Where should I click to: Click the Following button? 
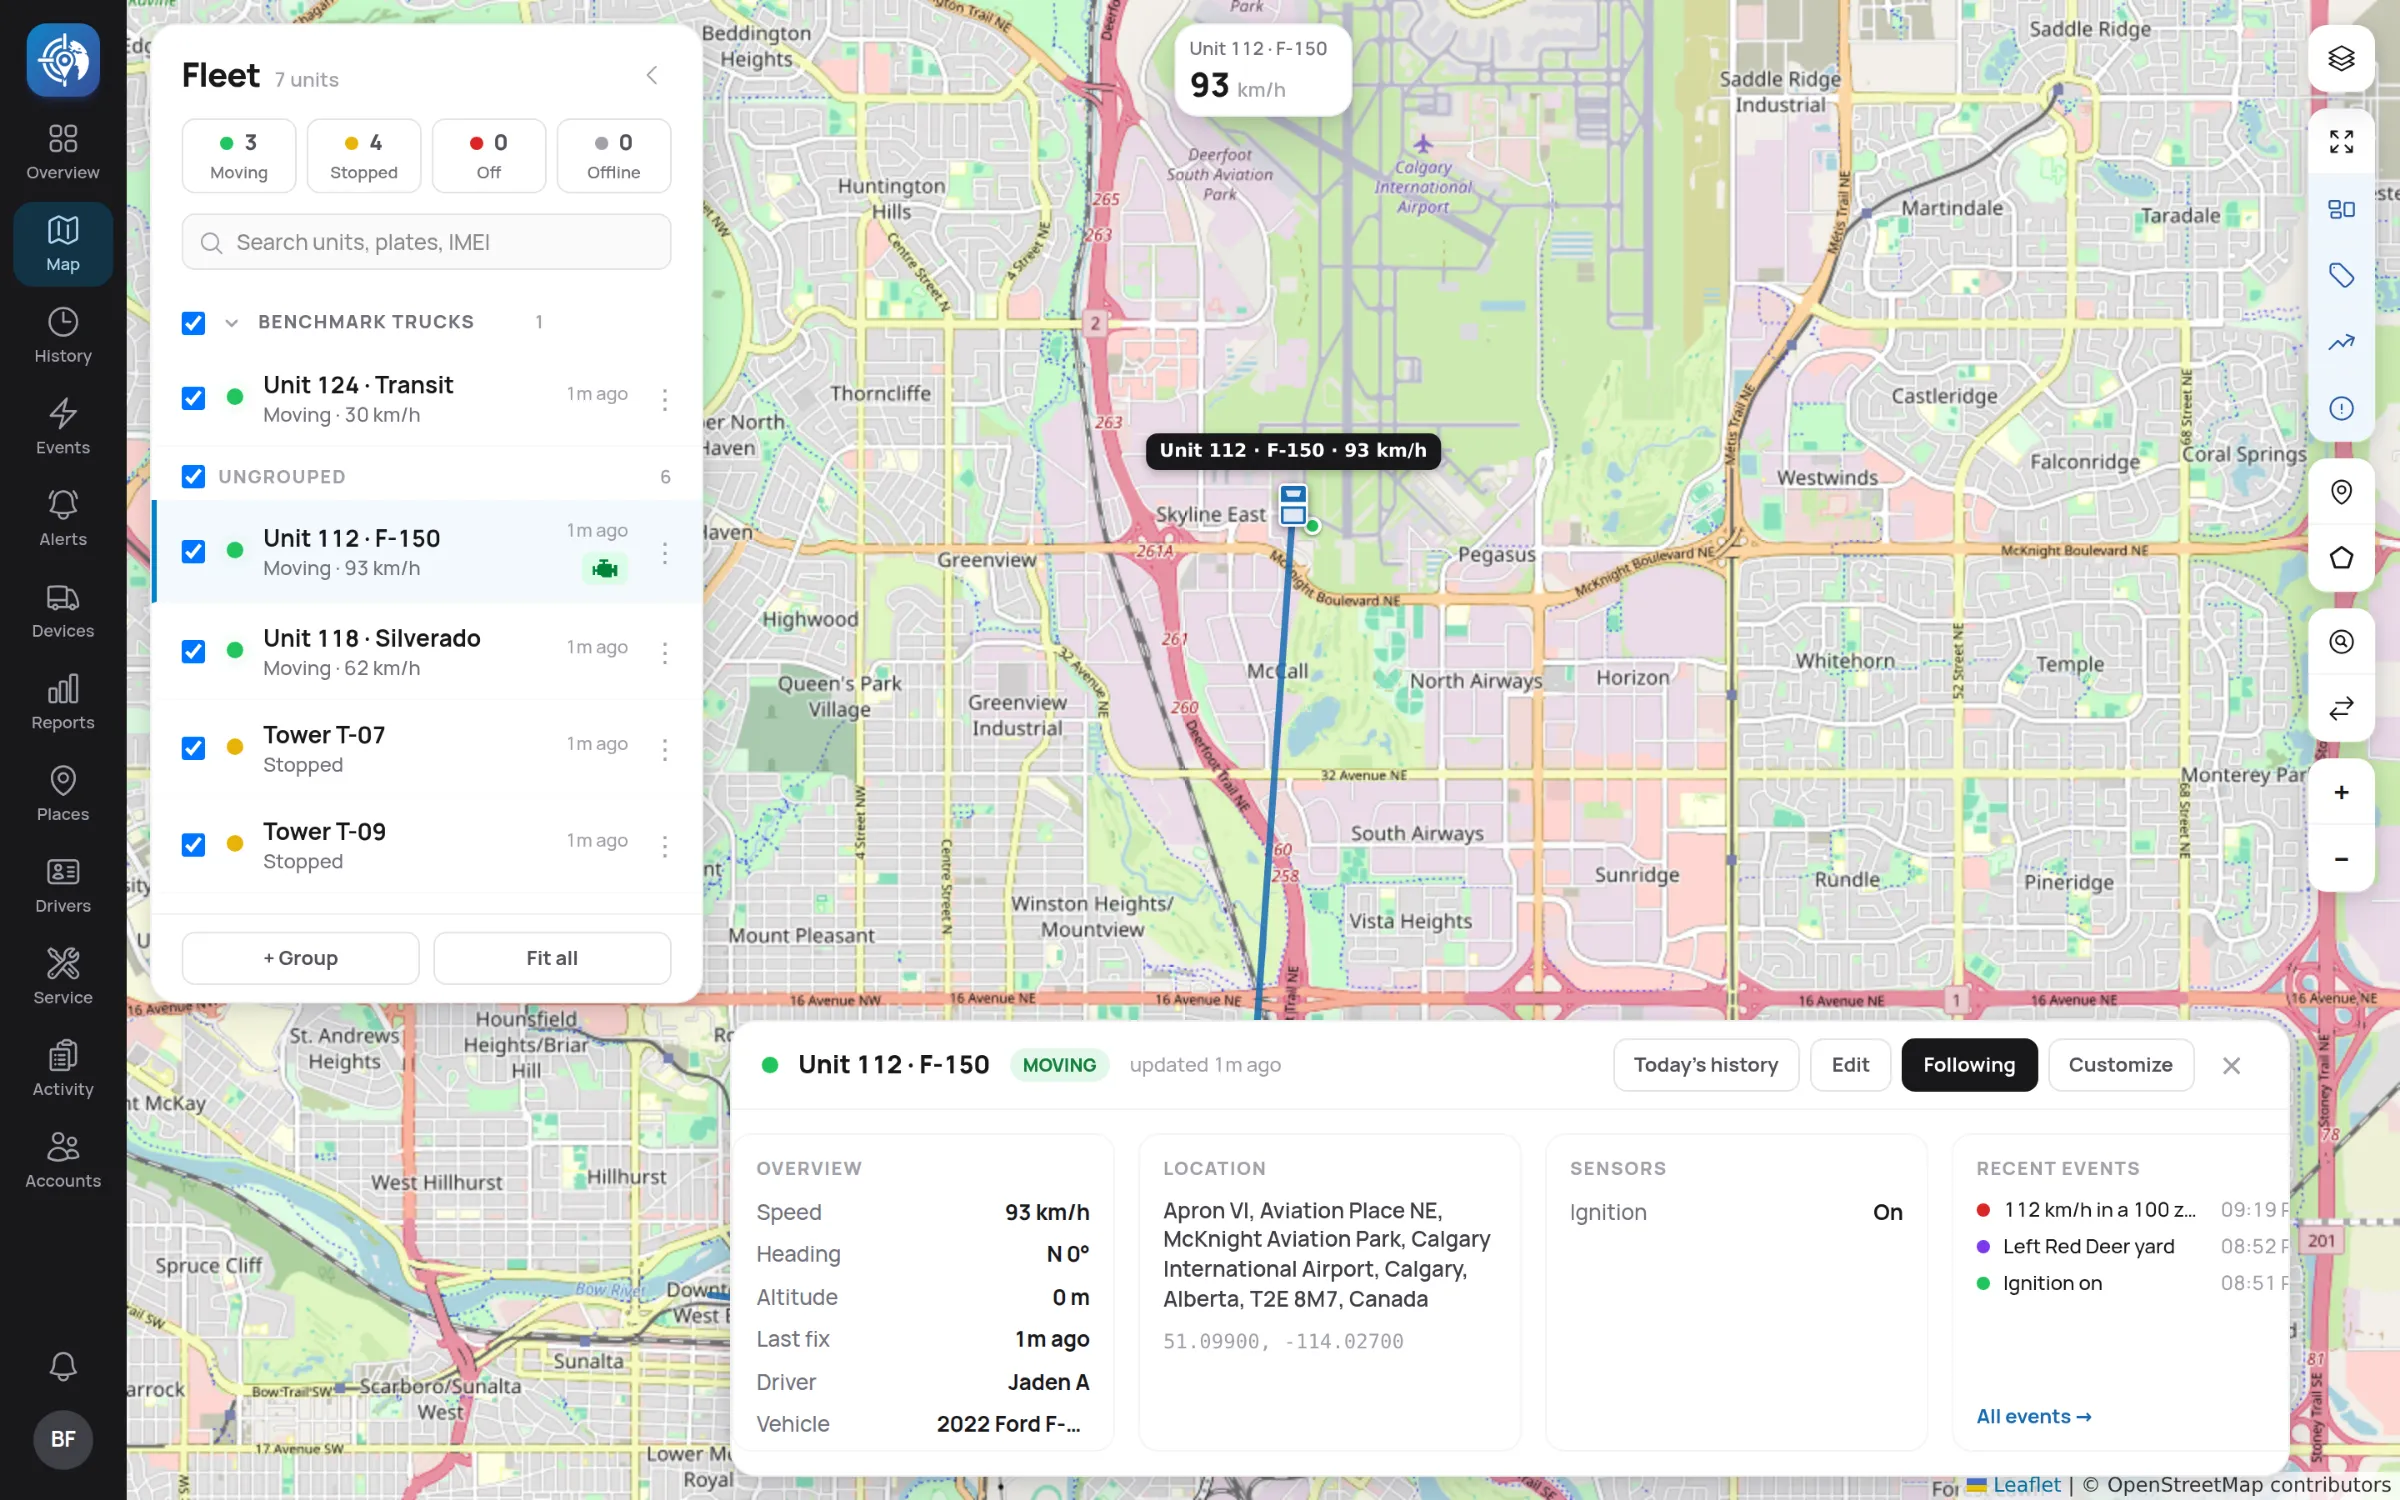(1968, 1065)
